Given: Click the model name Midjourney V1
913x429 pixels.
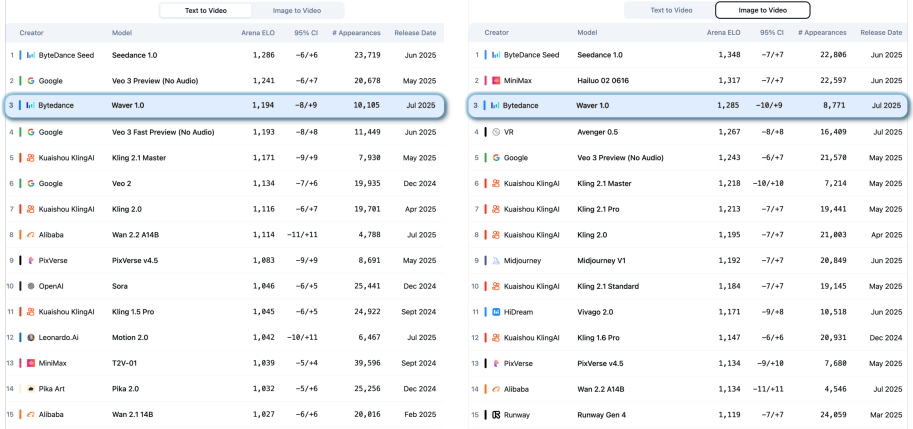Looking at the screenshot, I should click(x=601, y=261).
